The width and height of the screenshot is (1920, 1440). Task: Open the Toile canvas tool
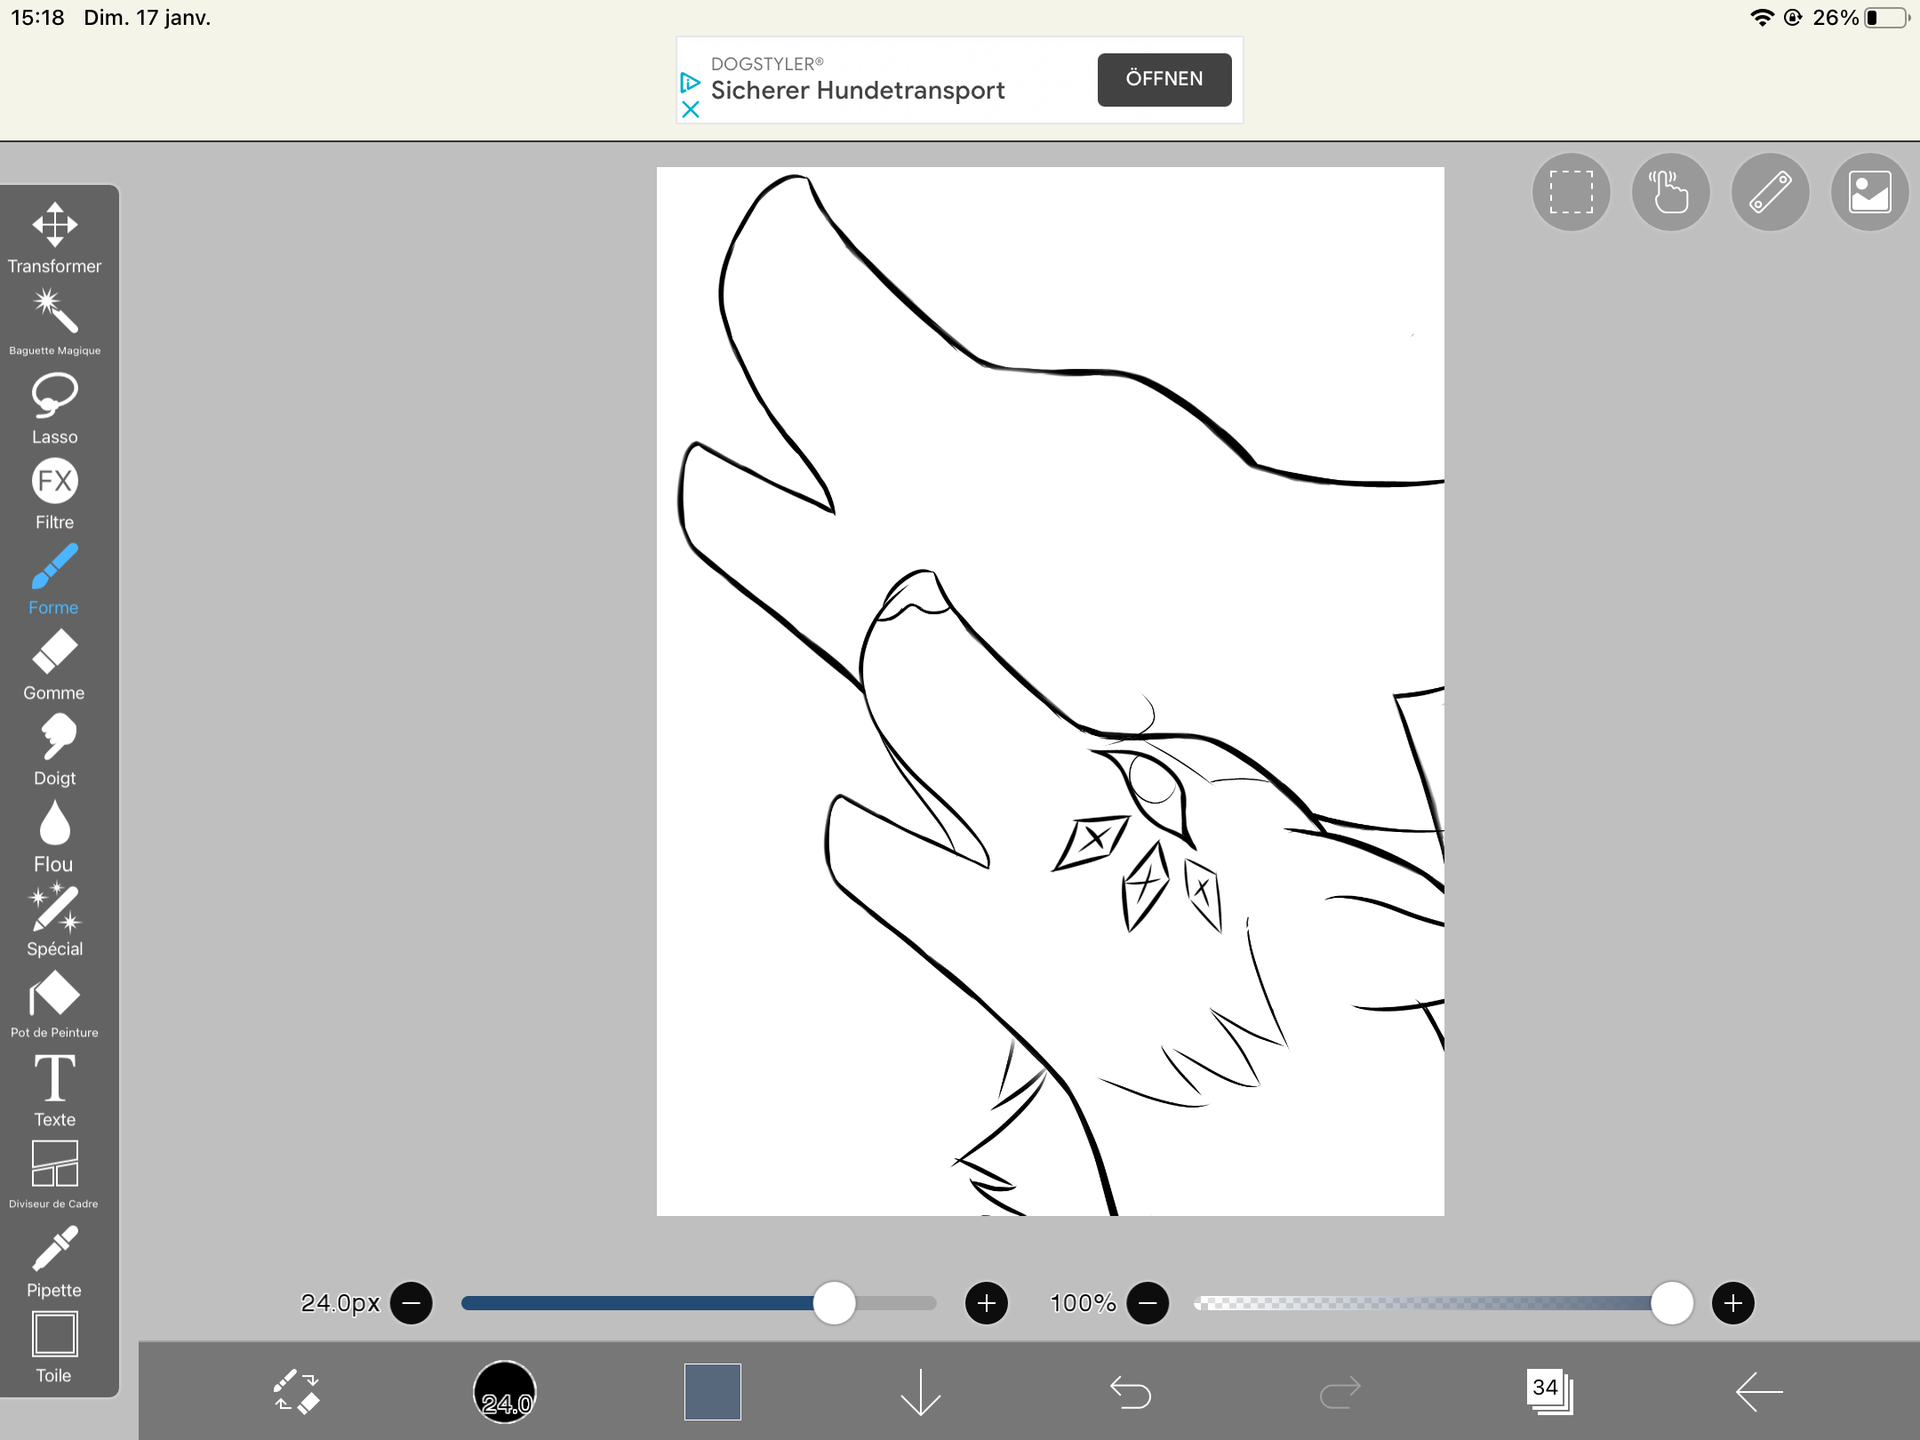coord(54,1347)
